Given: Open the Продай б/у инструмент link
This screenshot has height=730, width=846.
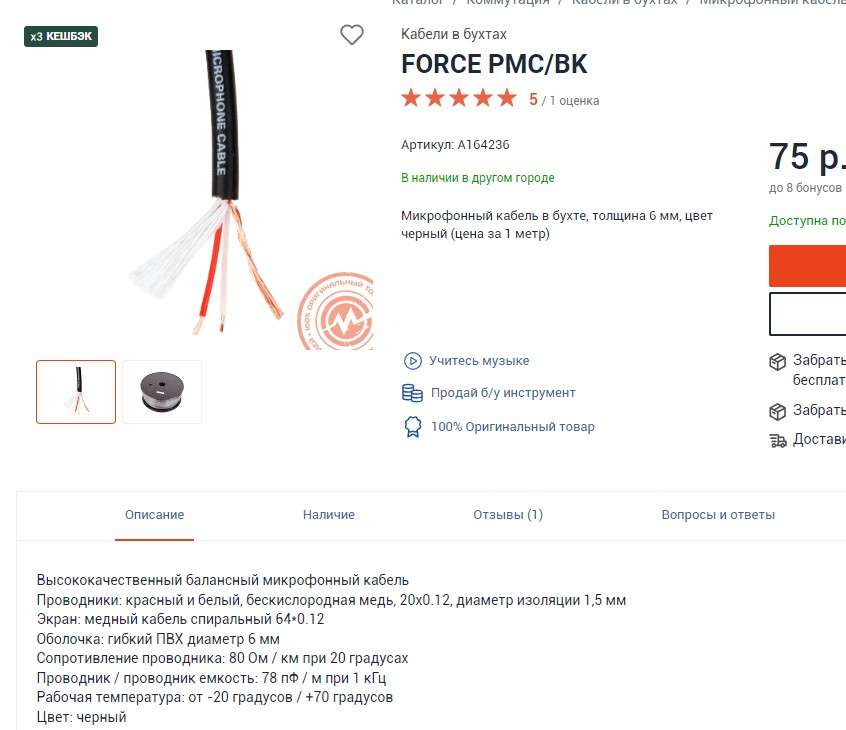Looking at the screenshot, I should pos(503,393).
